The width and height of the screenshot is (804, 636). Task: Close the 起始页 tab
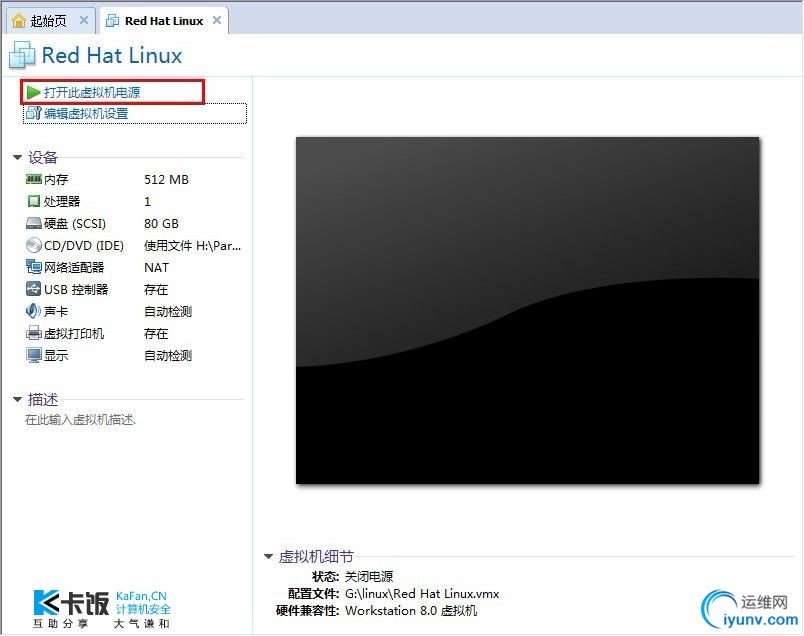coord(84,21)
